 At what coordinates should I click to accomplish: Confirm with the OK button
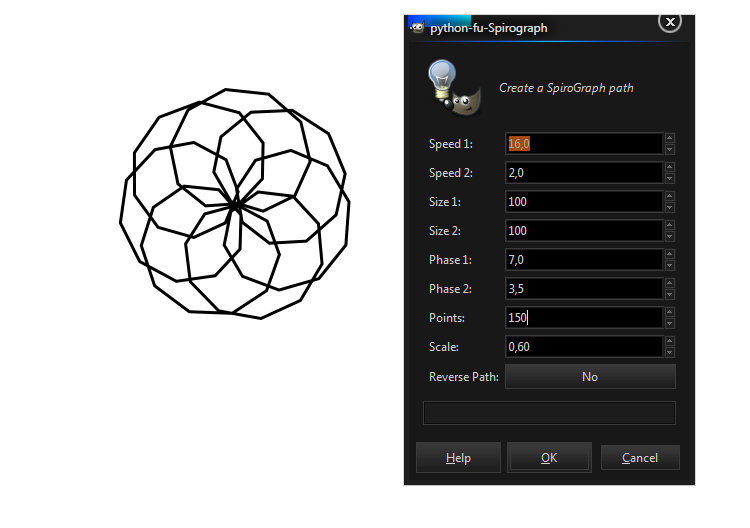[549, 458]
